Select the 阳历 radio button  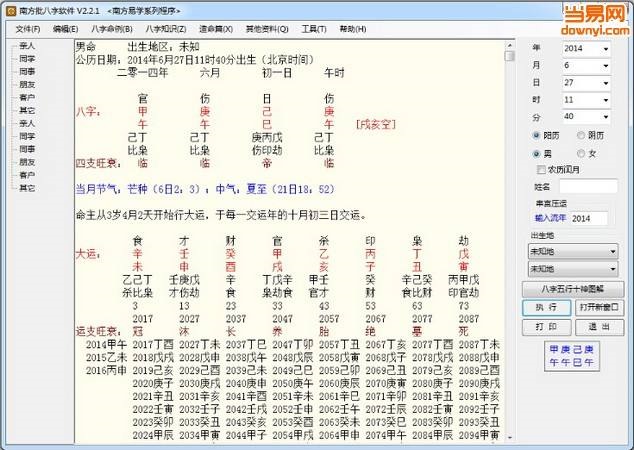(x=537, y=135)
